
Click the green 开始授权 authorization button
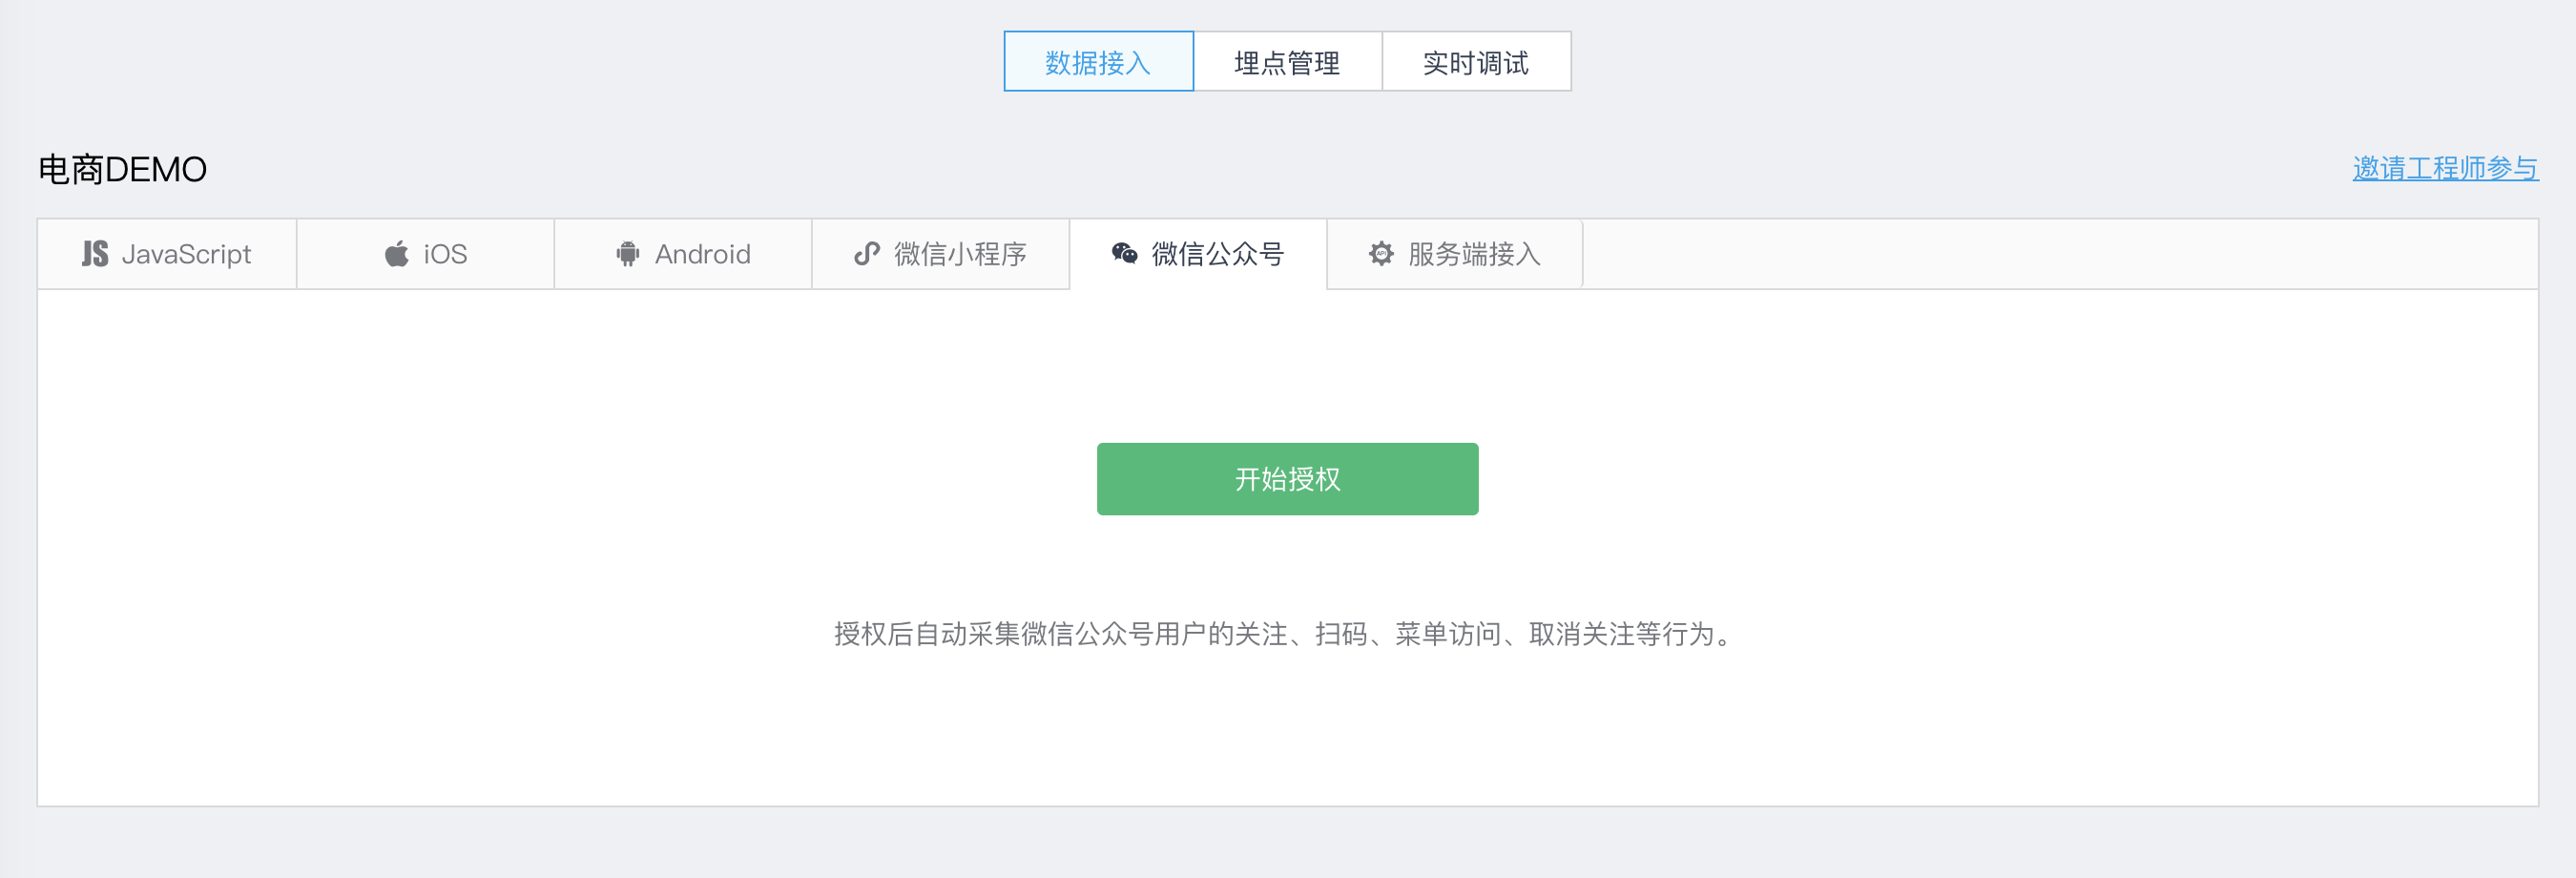point(1287,478)
